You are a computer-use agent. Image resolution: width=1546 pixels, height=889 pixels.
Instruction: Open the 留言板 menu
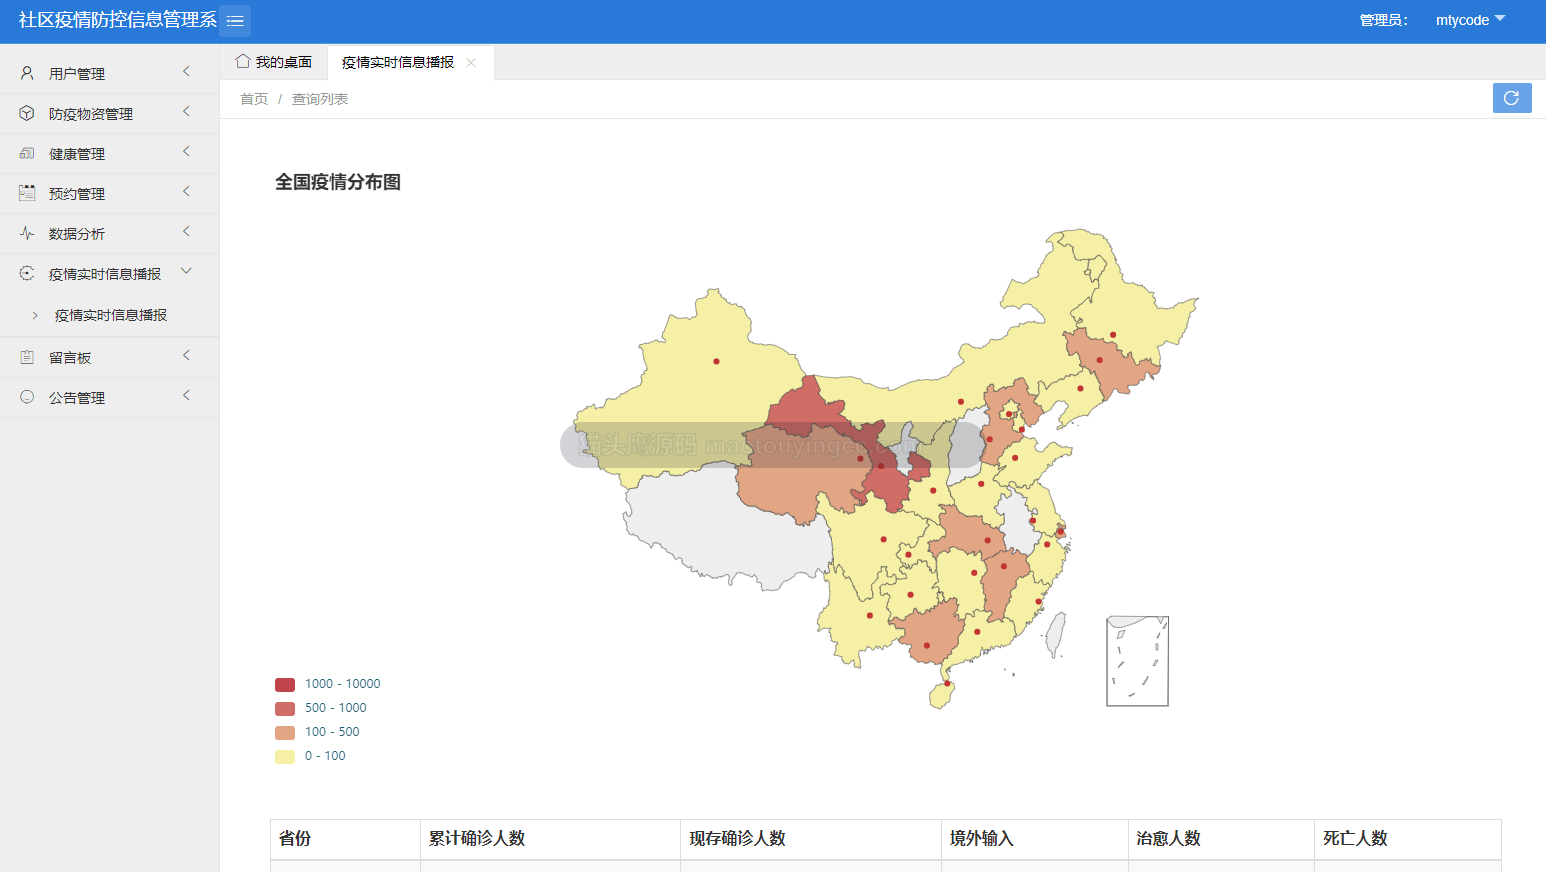109,357
